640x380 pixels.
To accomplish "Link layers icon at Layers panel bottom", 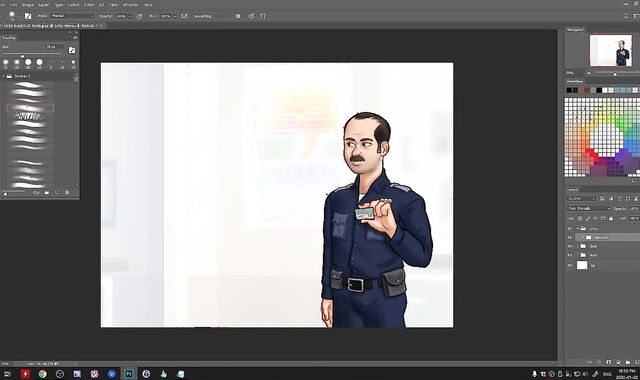I will tap(589, 362).
